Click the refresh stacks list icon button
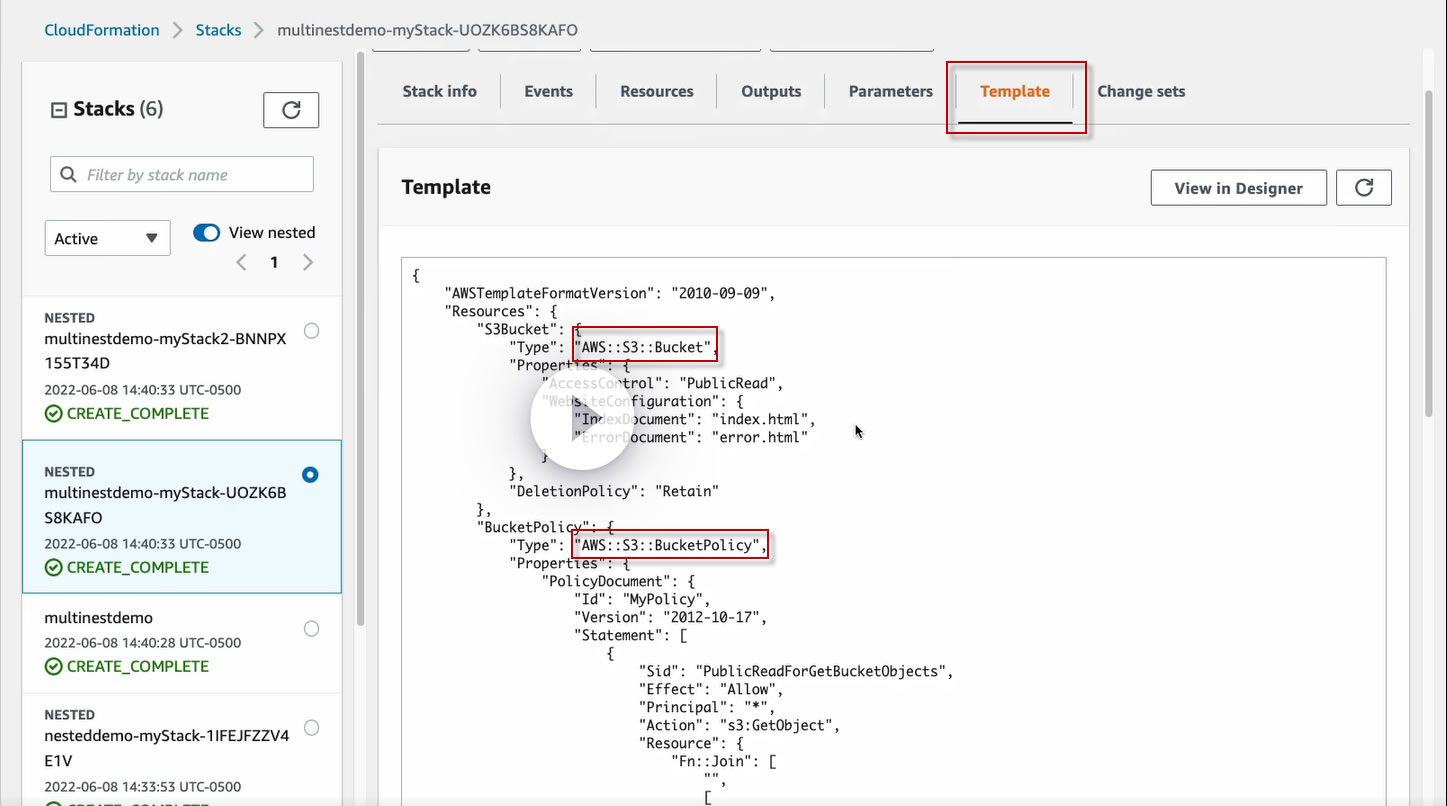 (x=291, y=110)
